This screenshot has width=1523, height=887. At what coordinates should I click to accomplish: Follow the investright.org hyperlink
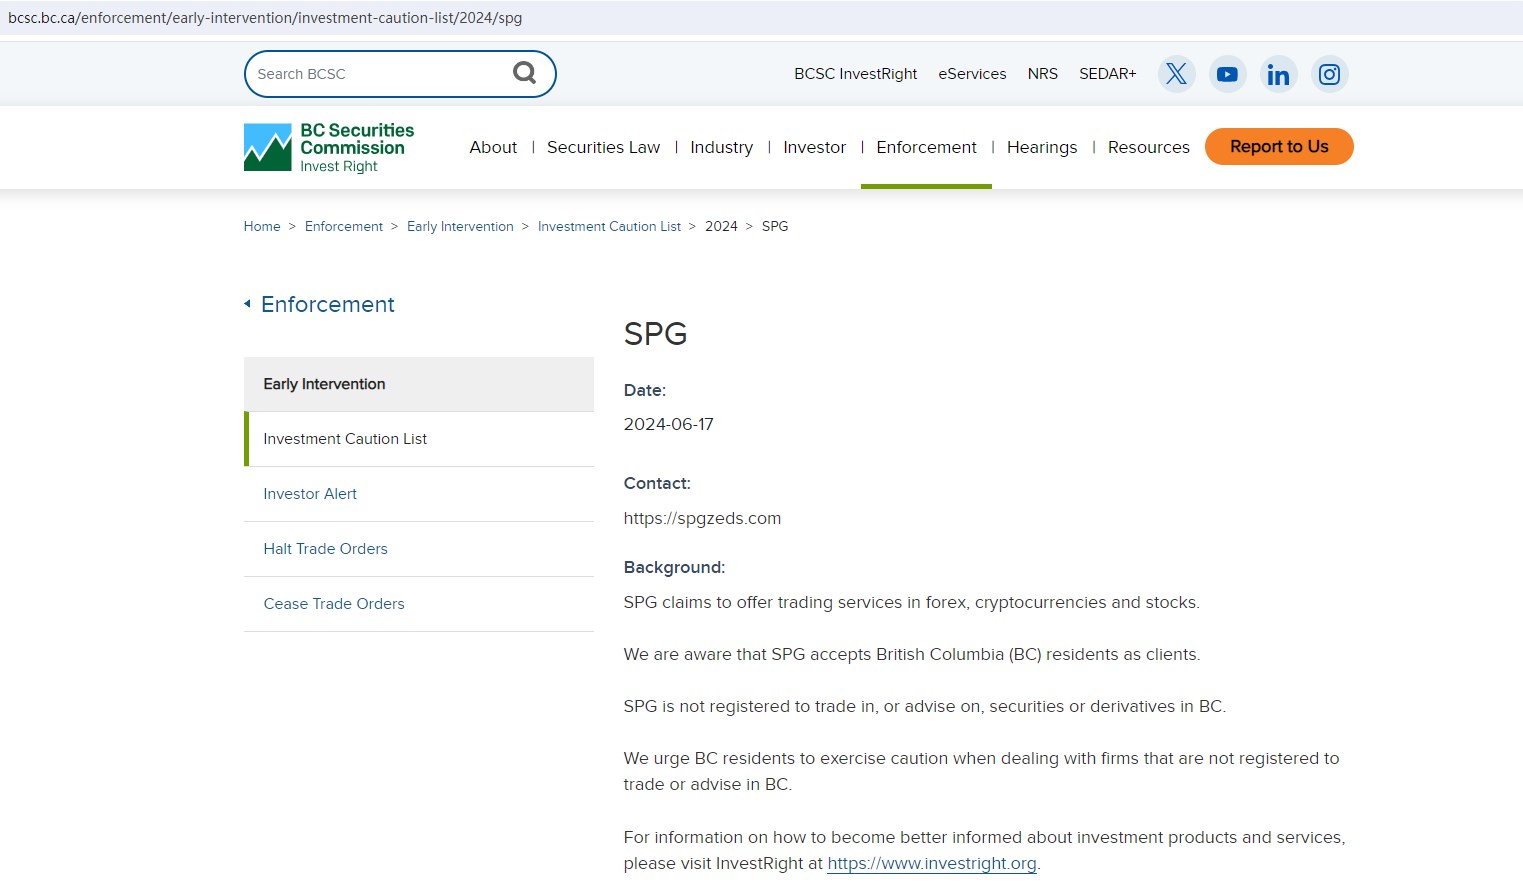pos(931,863)
